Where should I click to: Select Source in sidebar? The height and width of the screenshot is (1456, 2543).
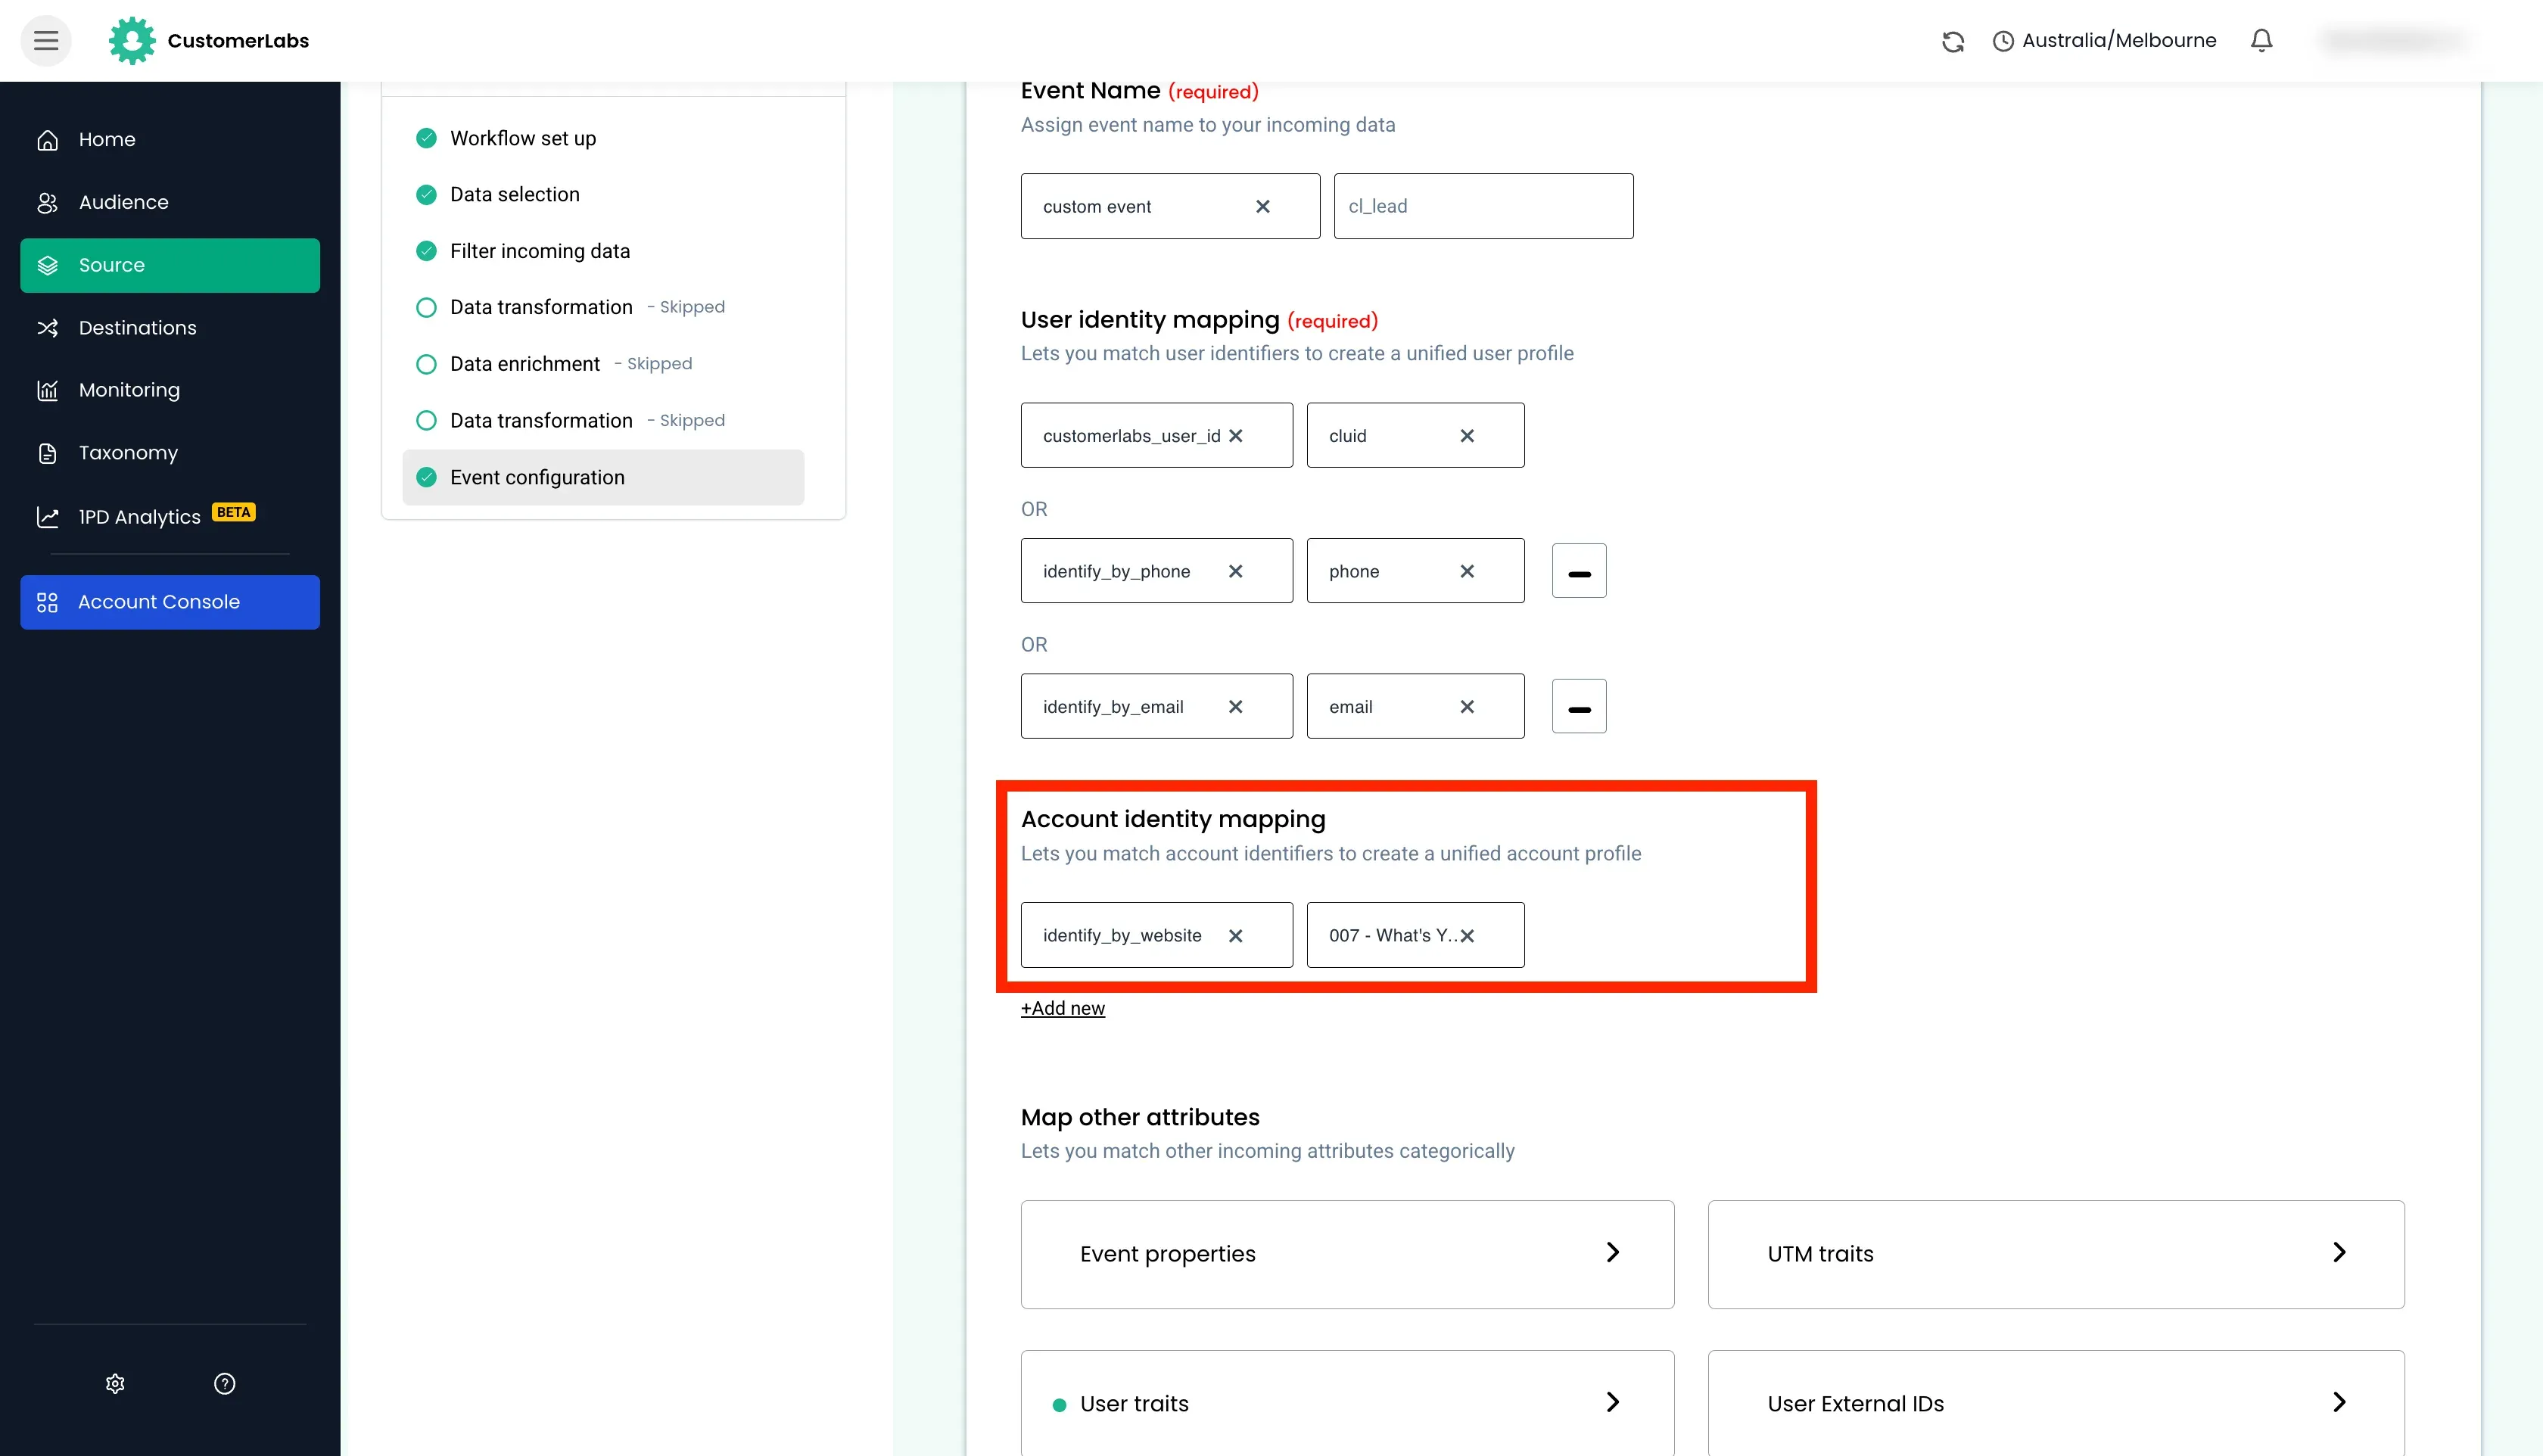(170, 265)
